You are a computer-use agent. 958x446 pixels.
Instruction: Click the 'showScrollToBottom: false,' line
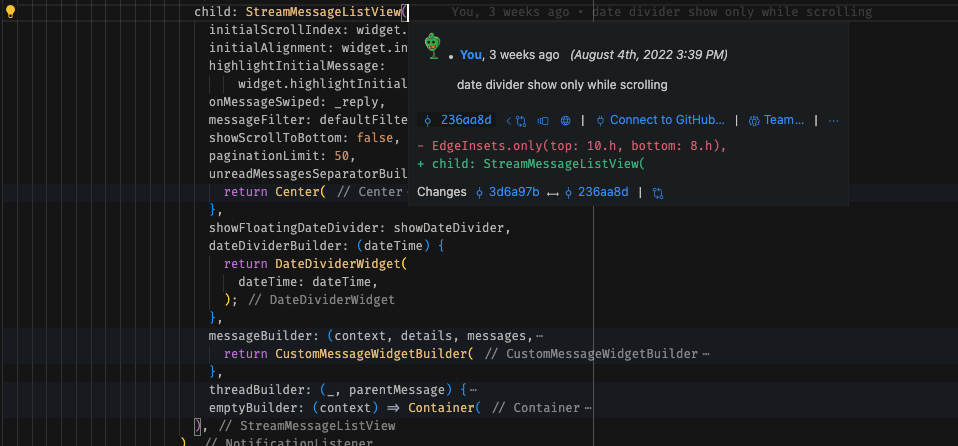pos(304,138)
